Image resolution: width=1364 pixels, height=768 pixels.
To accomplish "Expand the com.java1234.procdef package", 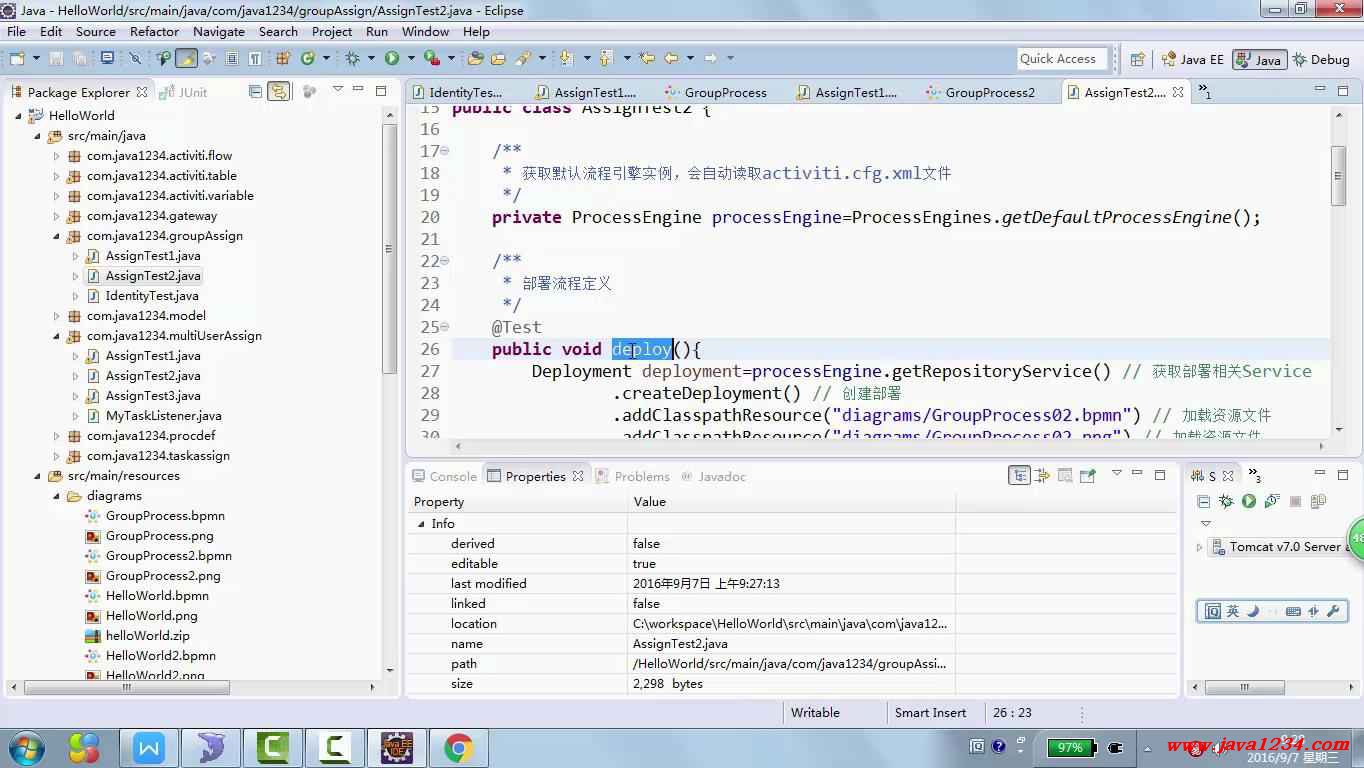I will click(57, 436).
